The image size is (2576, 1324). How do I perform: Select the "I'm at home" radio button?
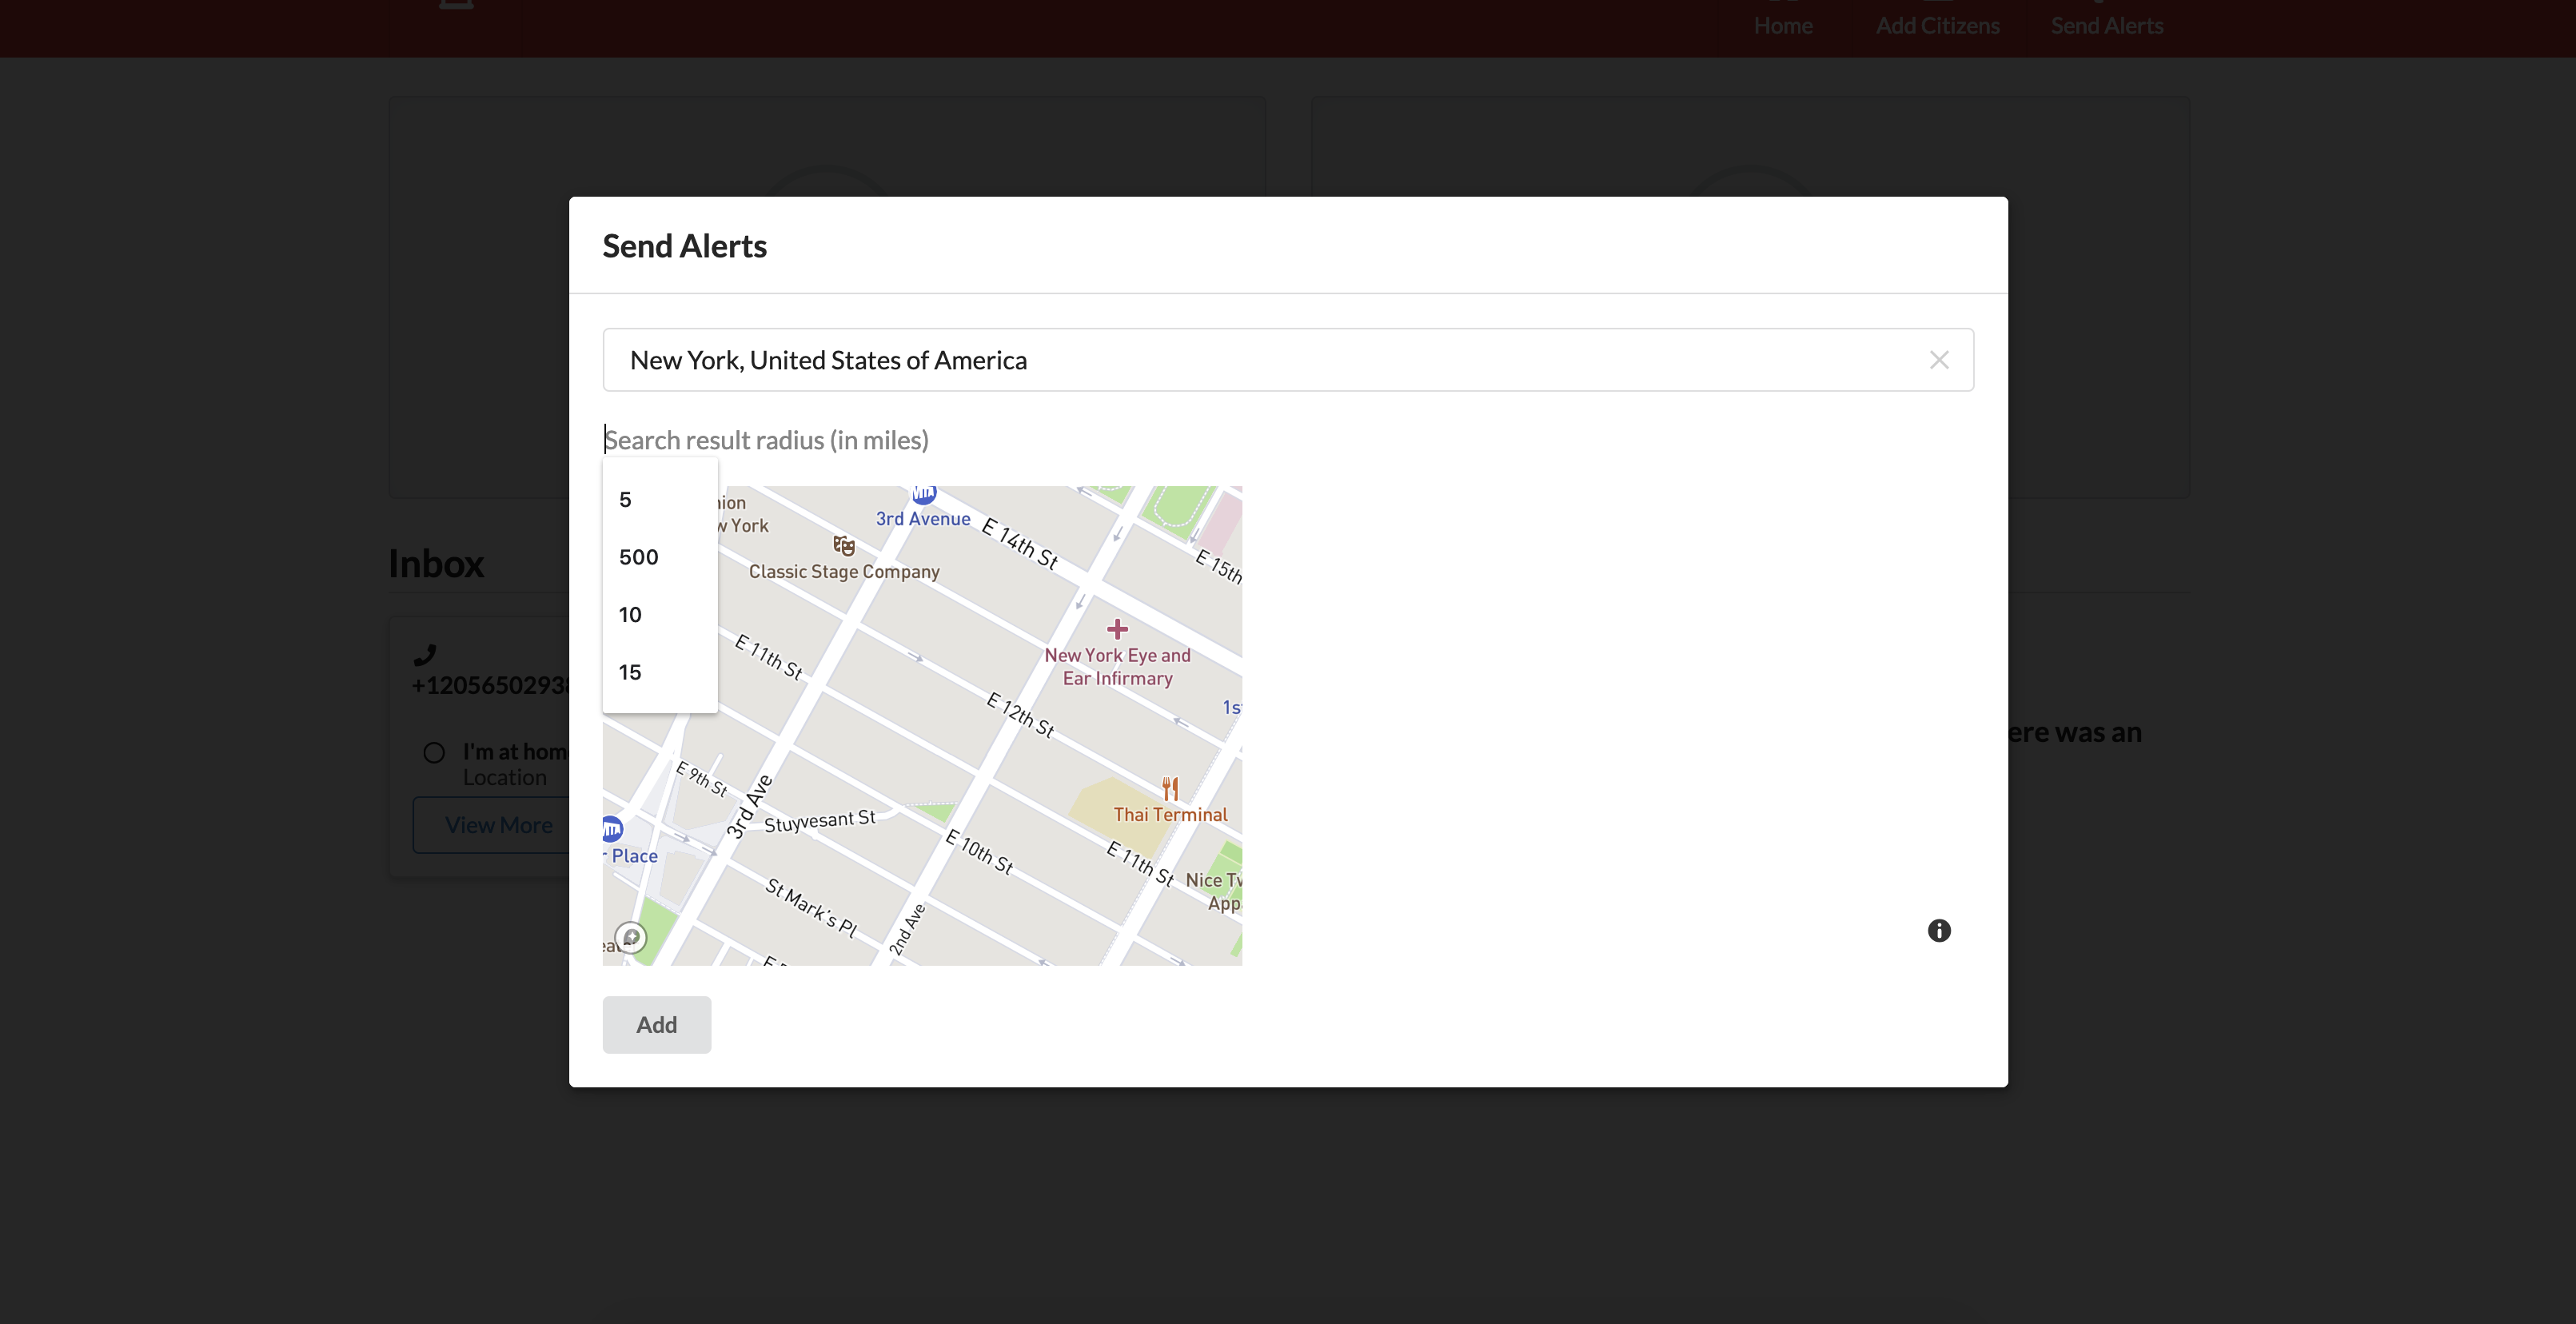(433, 752)
